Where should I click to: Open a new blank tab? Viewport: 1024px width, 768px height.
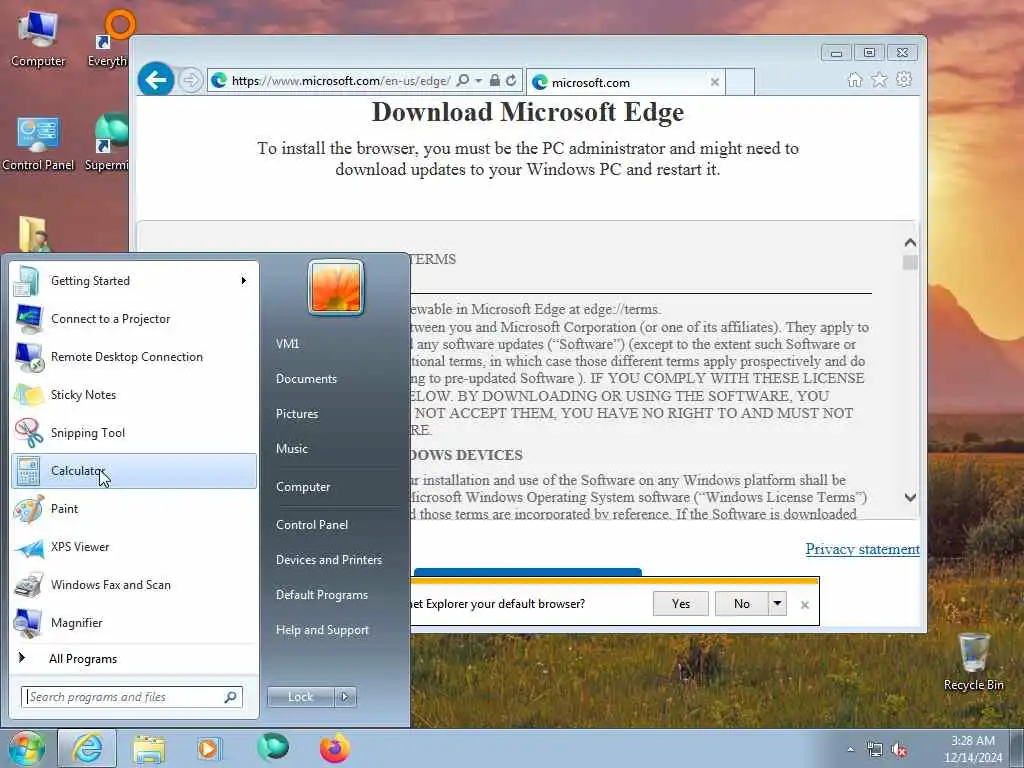coord(740,82)
